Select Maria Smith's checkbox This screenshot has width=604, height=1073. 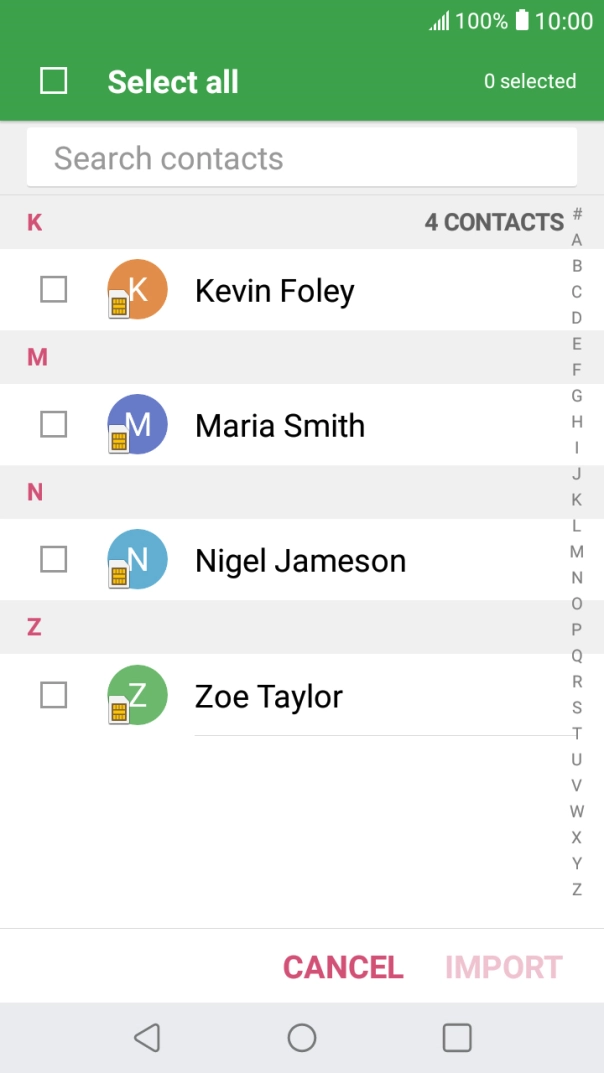click(x=54, y=425)
